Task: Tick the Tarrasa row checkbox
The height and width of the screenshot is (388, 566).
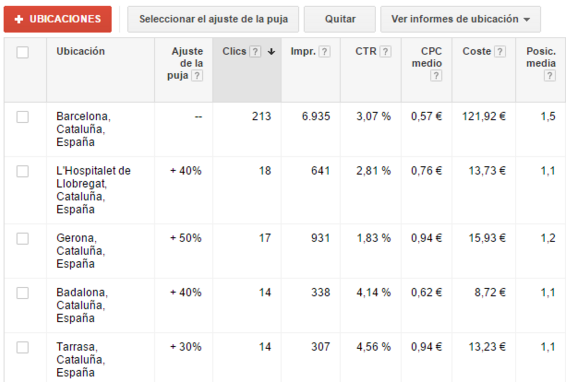Action: [23, 347]
